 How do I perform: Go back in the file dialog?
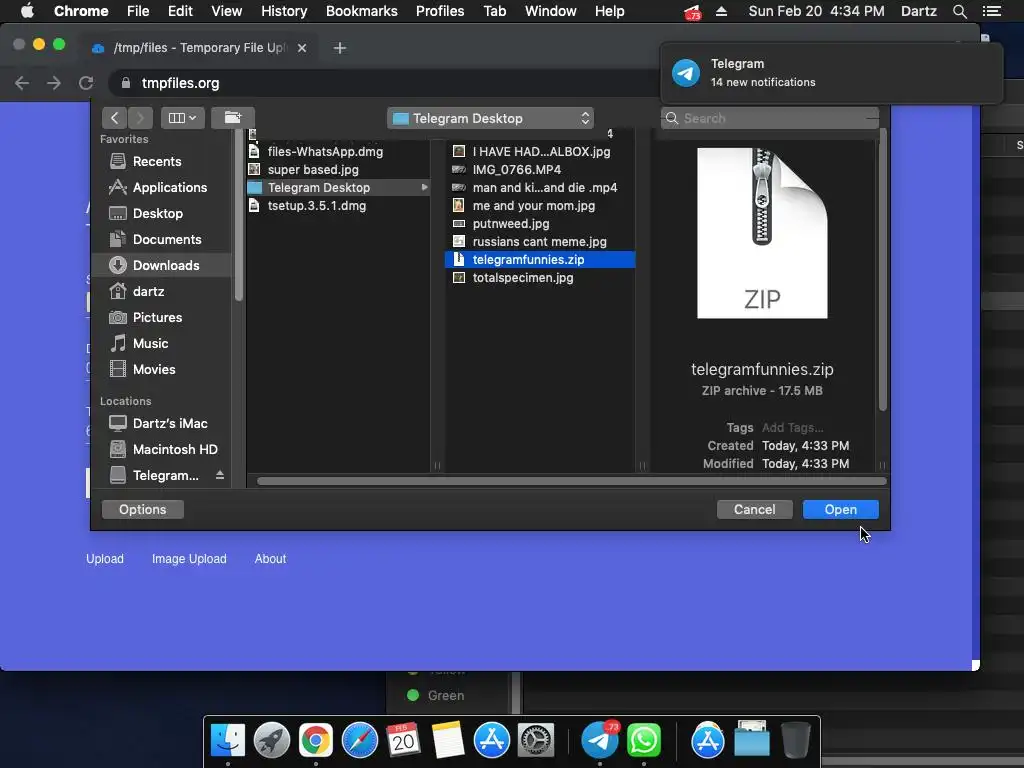114,118
